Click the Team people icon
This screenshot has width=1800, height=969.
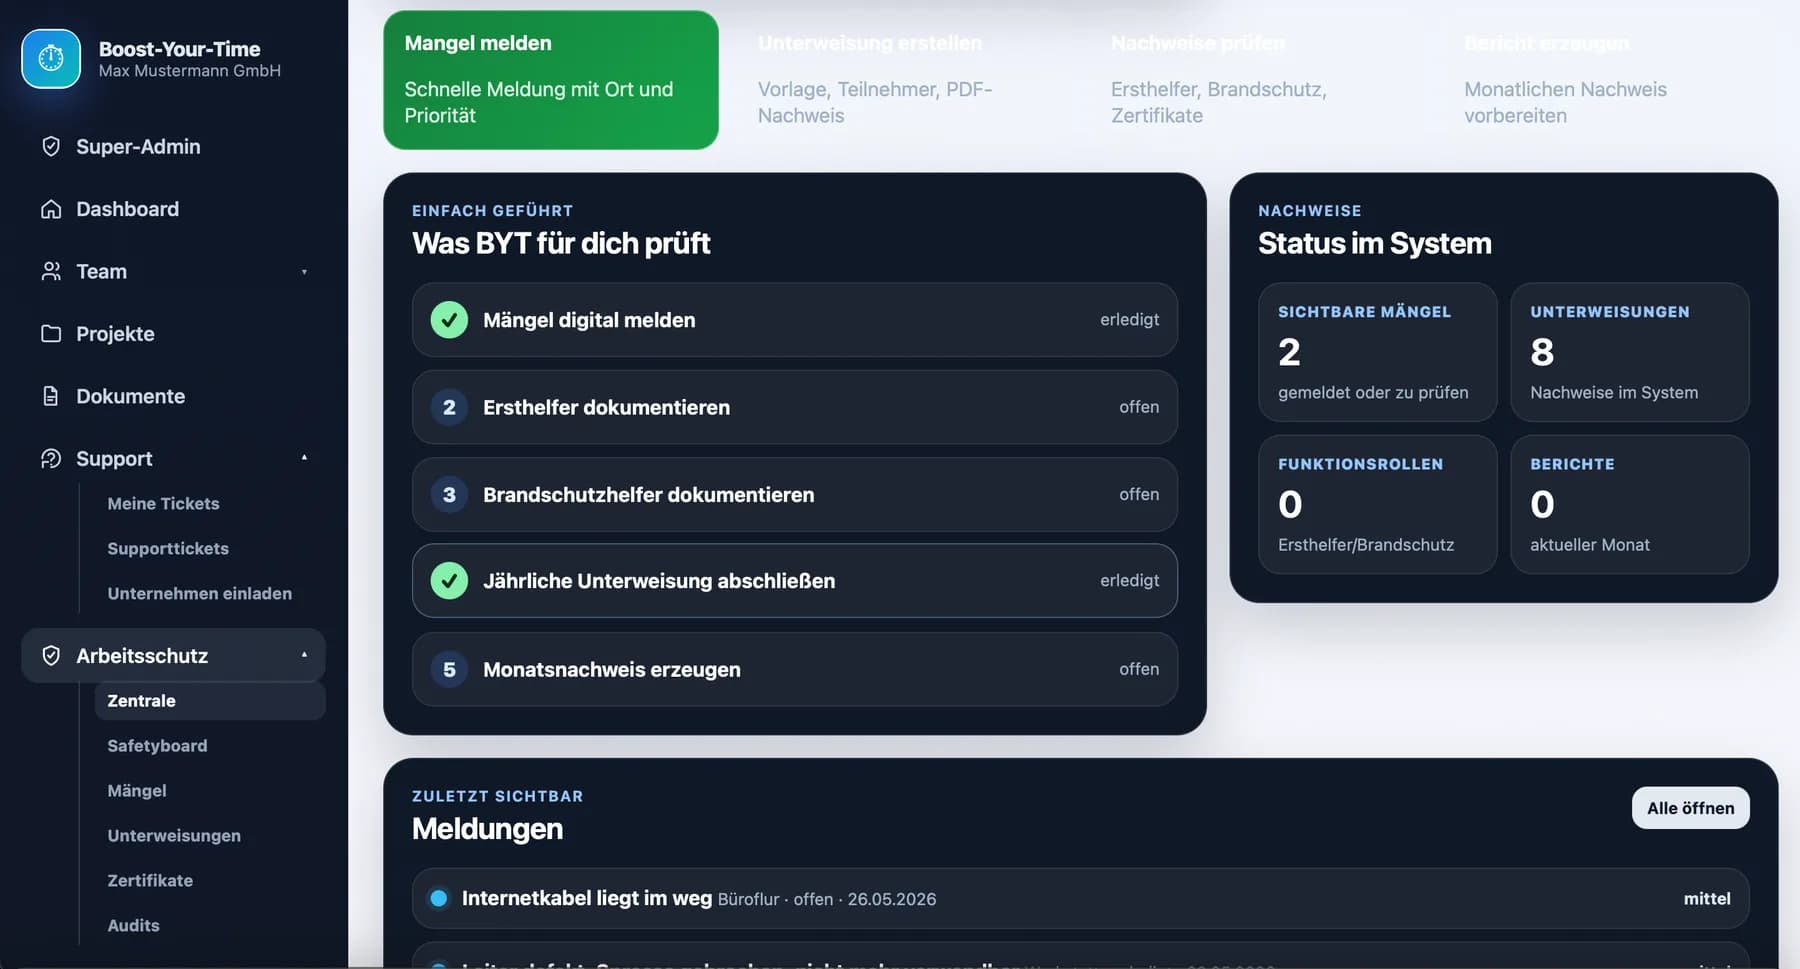click(x=51, y=271)
